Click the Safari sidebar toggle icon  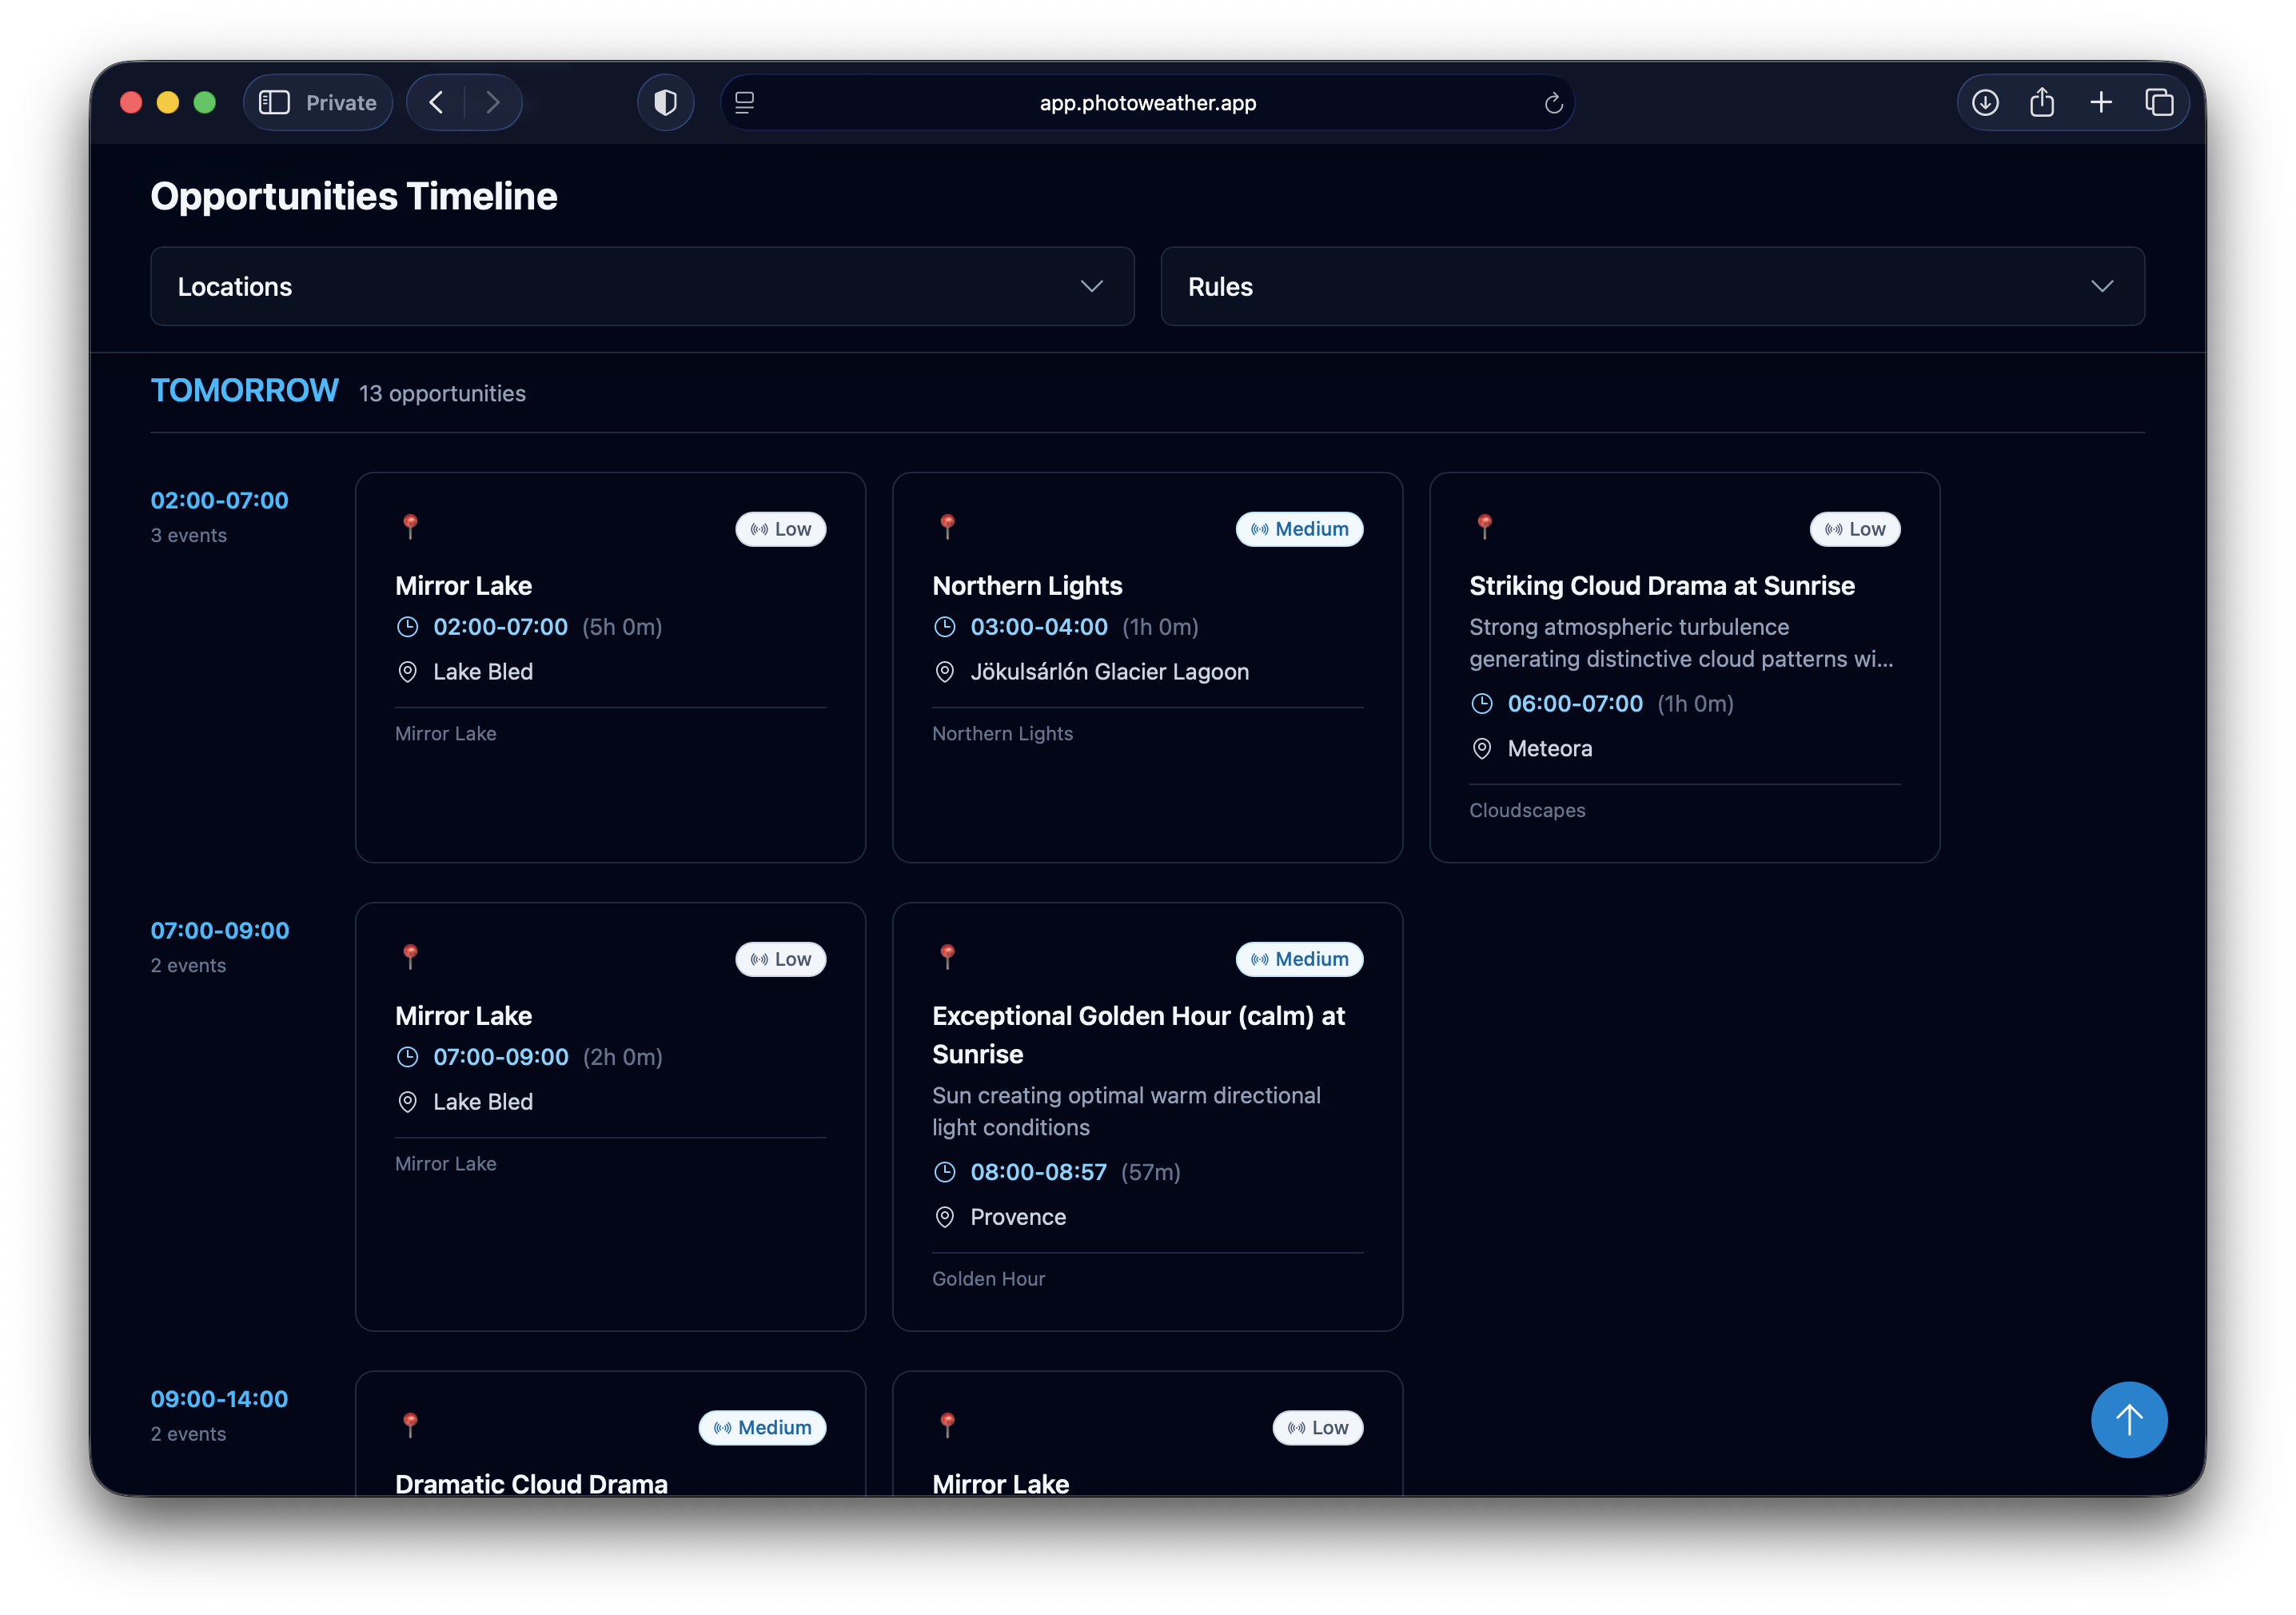pyautogui.click(x=274, y=102)
